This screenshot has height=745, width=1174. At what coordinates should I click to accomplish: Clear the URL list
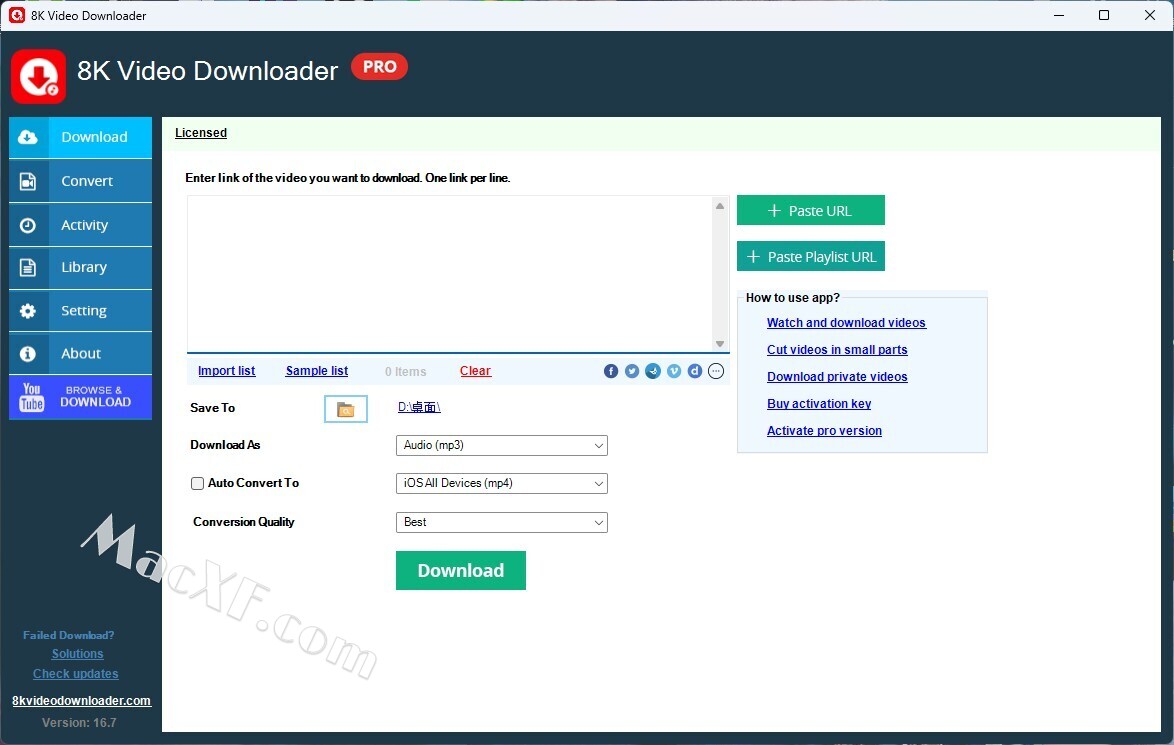475,371
